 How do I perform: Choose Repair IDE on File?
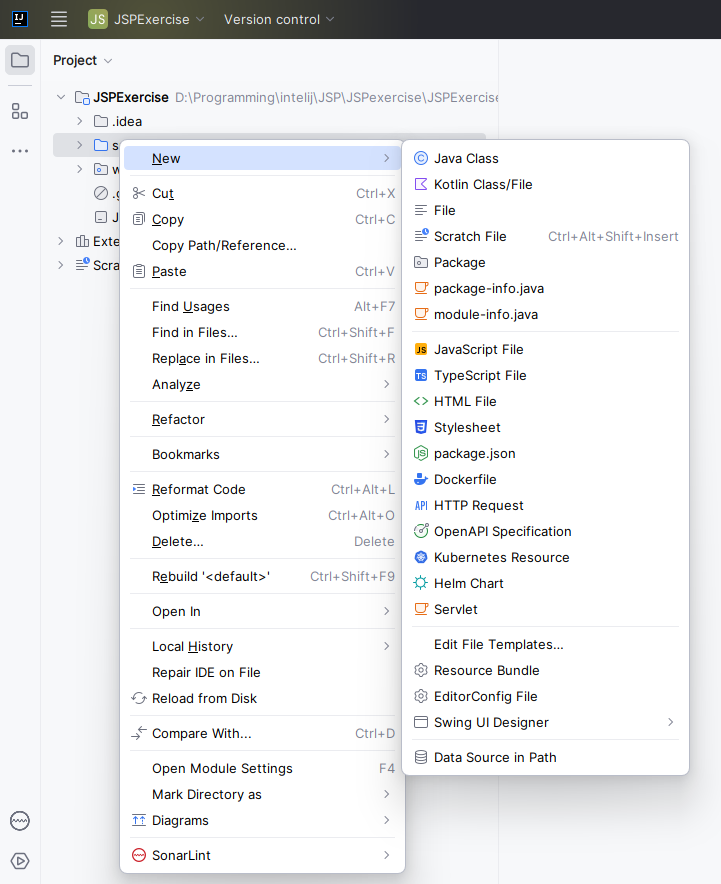click(262, 672)
